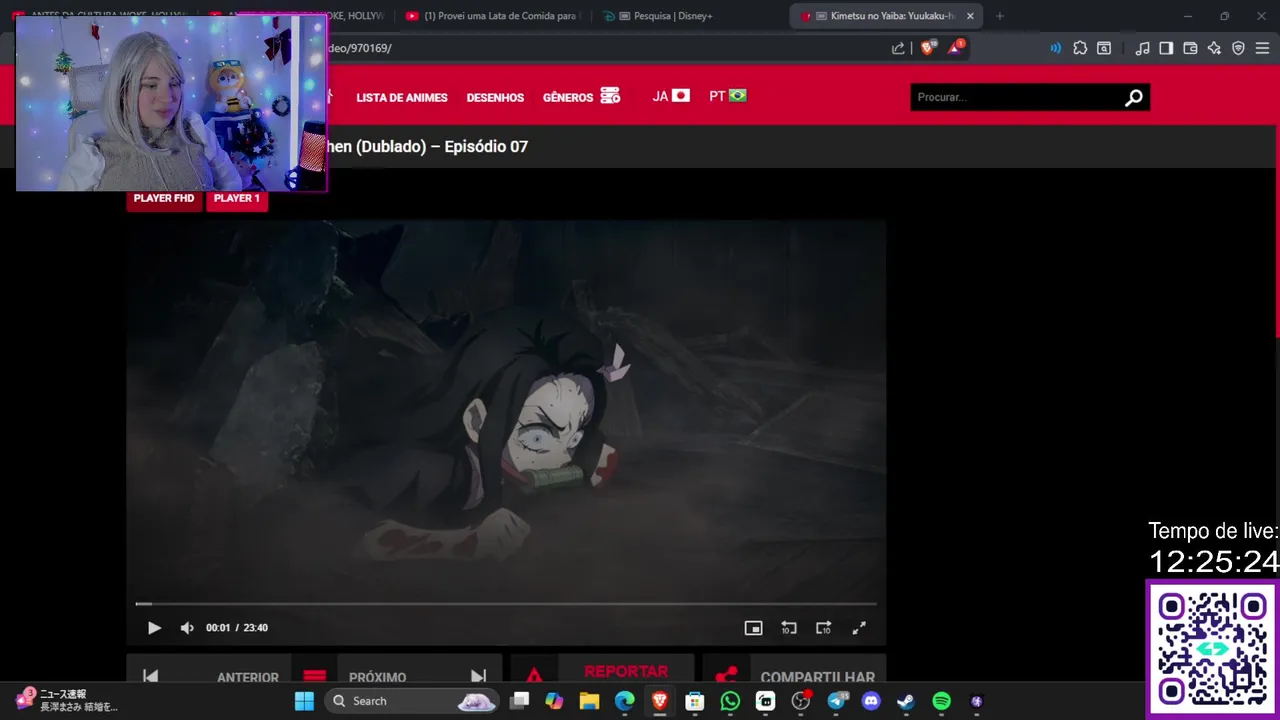1280x720 pixels.
Task: Open File Explorer from the taskbar
Action: coord(589,701)
